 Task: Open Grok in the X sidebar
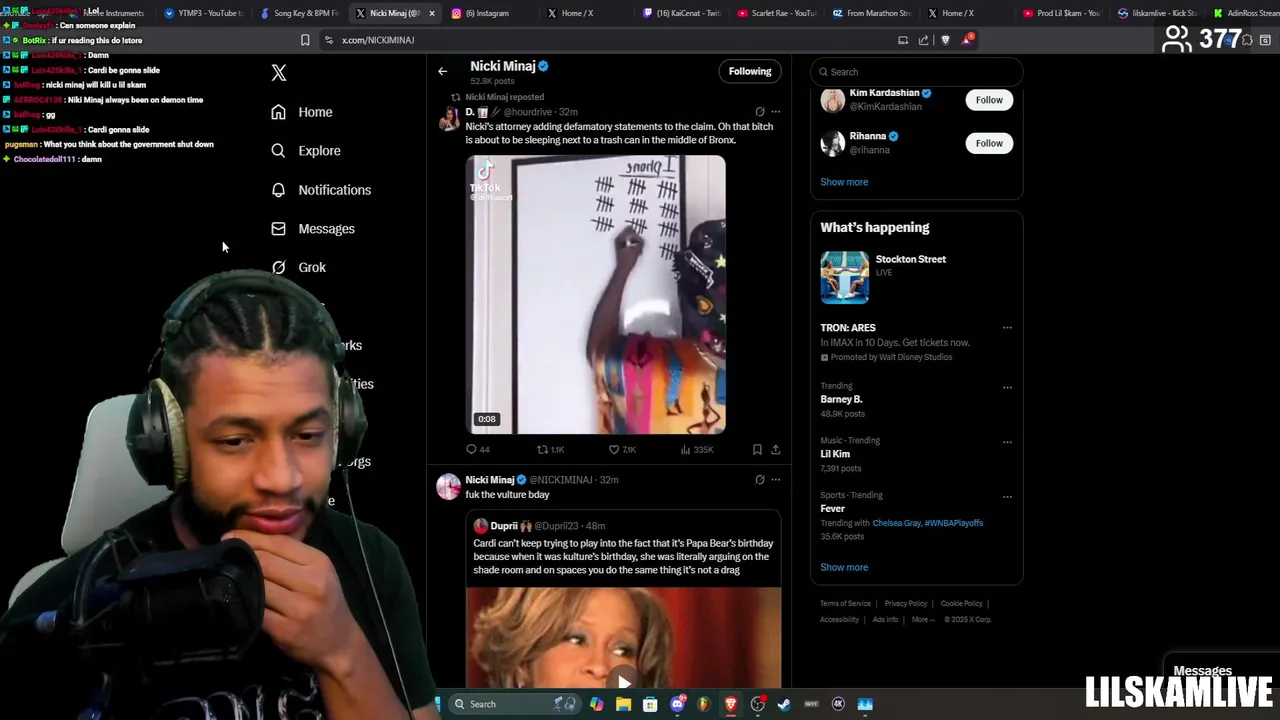tap(298, 268)
